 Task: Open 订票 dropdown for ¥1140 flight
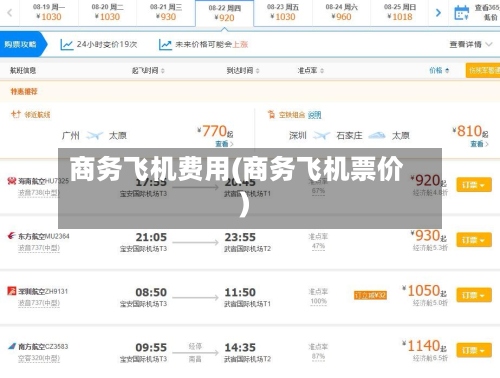[474, 350]
